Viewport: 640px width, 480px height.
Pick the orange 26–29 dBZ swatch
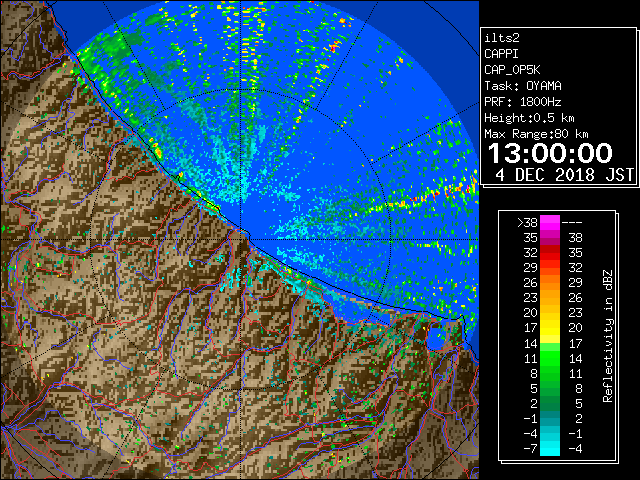(x=550, y=282)
